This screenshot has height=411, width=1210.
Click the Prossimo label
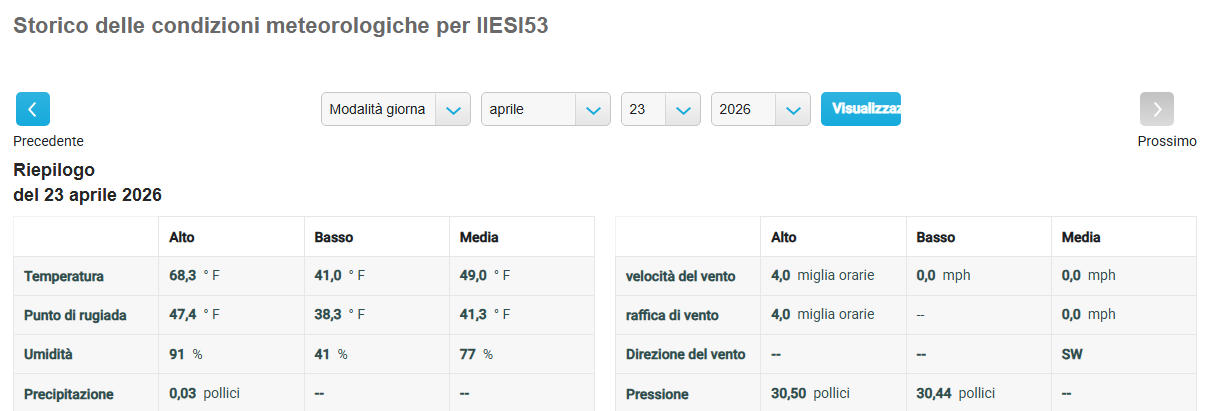point(1166,141)
